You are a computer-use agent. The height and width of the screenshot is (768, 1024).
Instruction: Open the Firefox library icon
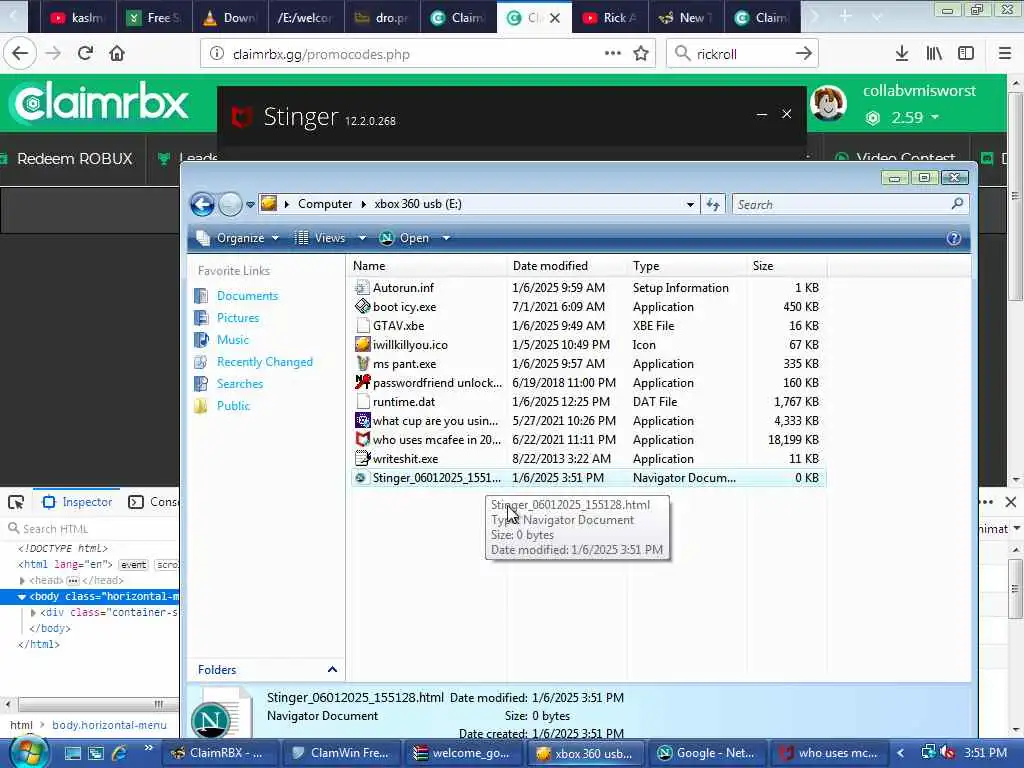point(934,54)
